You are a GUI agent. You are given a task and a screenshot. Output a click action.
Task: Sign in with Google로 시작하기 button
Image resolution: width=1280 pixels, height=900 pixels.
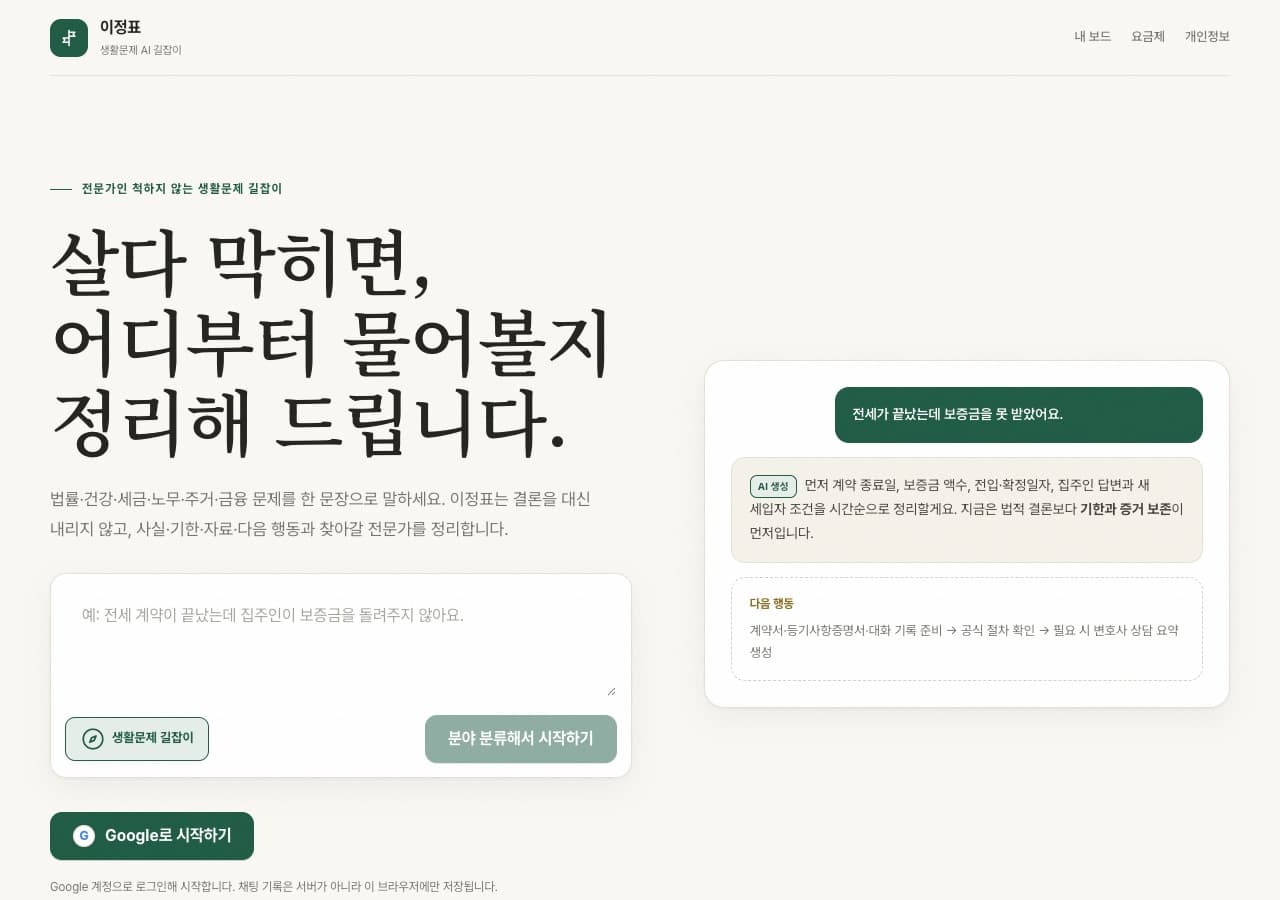pyautogui.click(x=152, y=836)
